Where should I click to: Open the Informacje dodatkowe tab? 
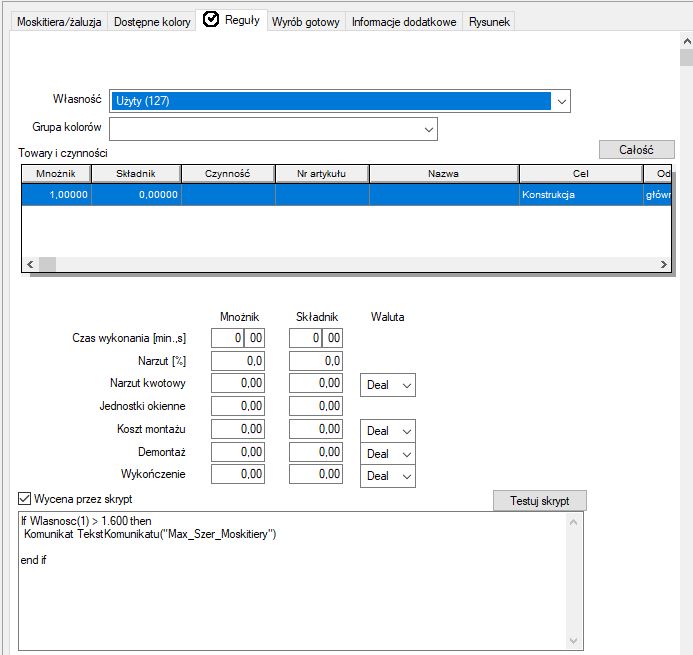(404, 22)
